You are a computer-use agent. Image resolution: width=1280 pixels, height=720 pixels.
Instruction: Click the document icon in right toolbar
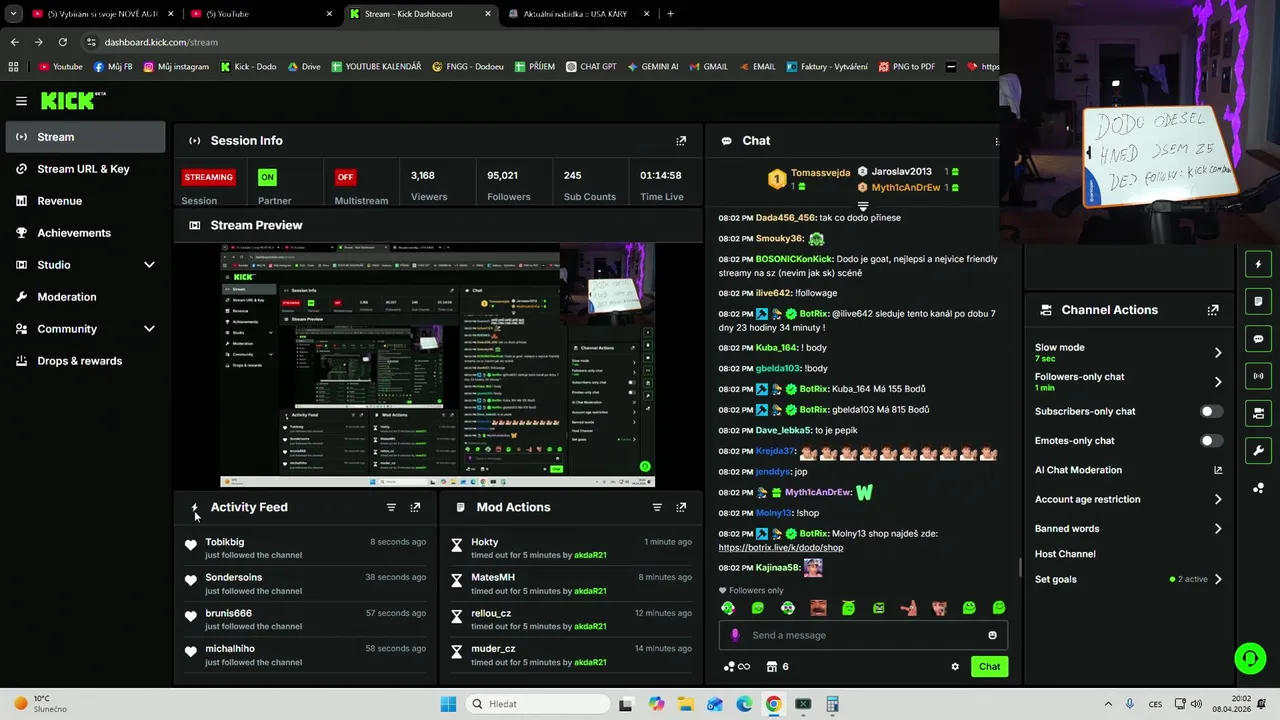(x=1258, y=302)
